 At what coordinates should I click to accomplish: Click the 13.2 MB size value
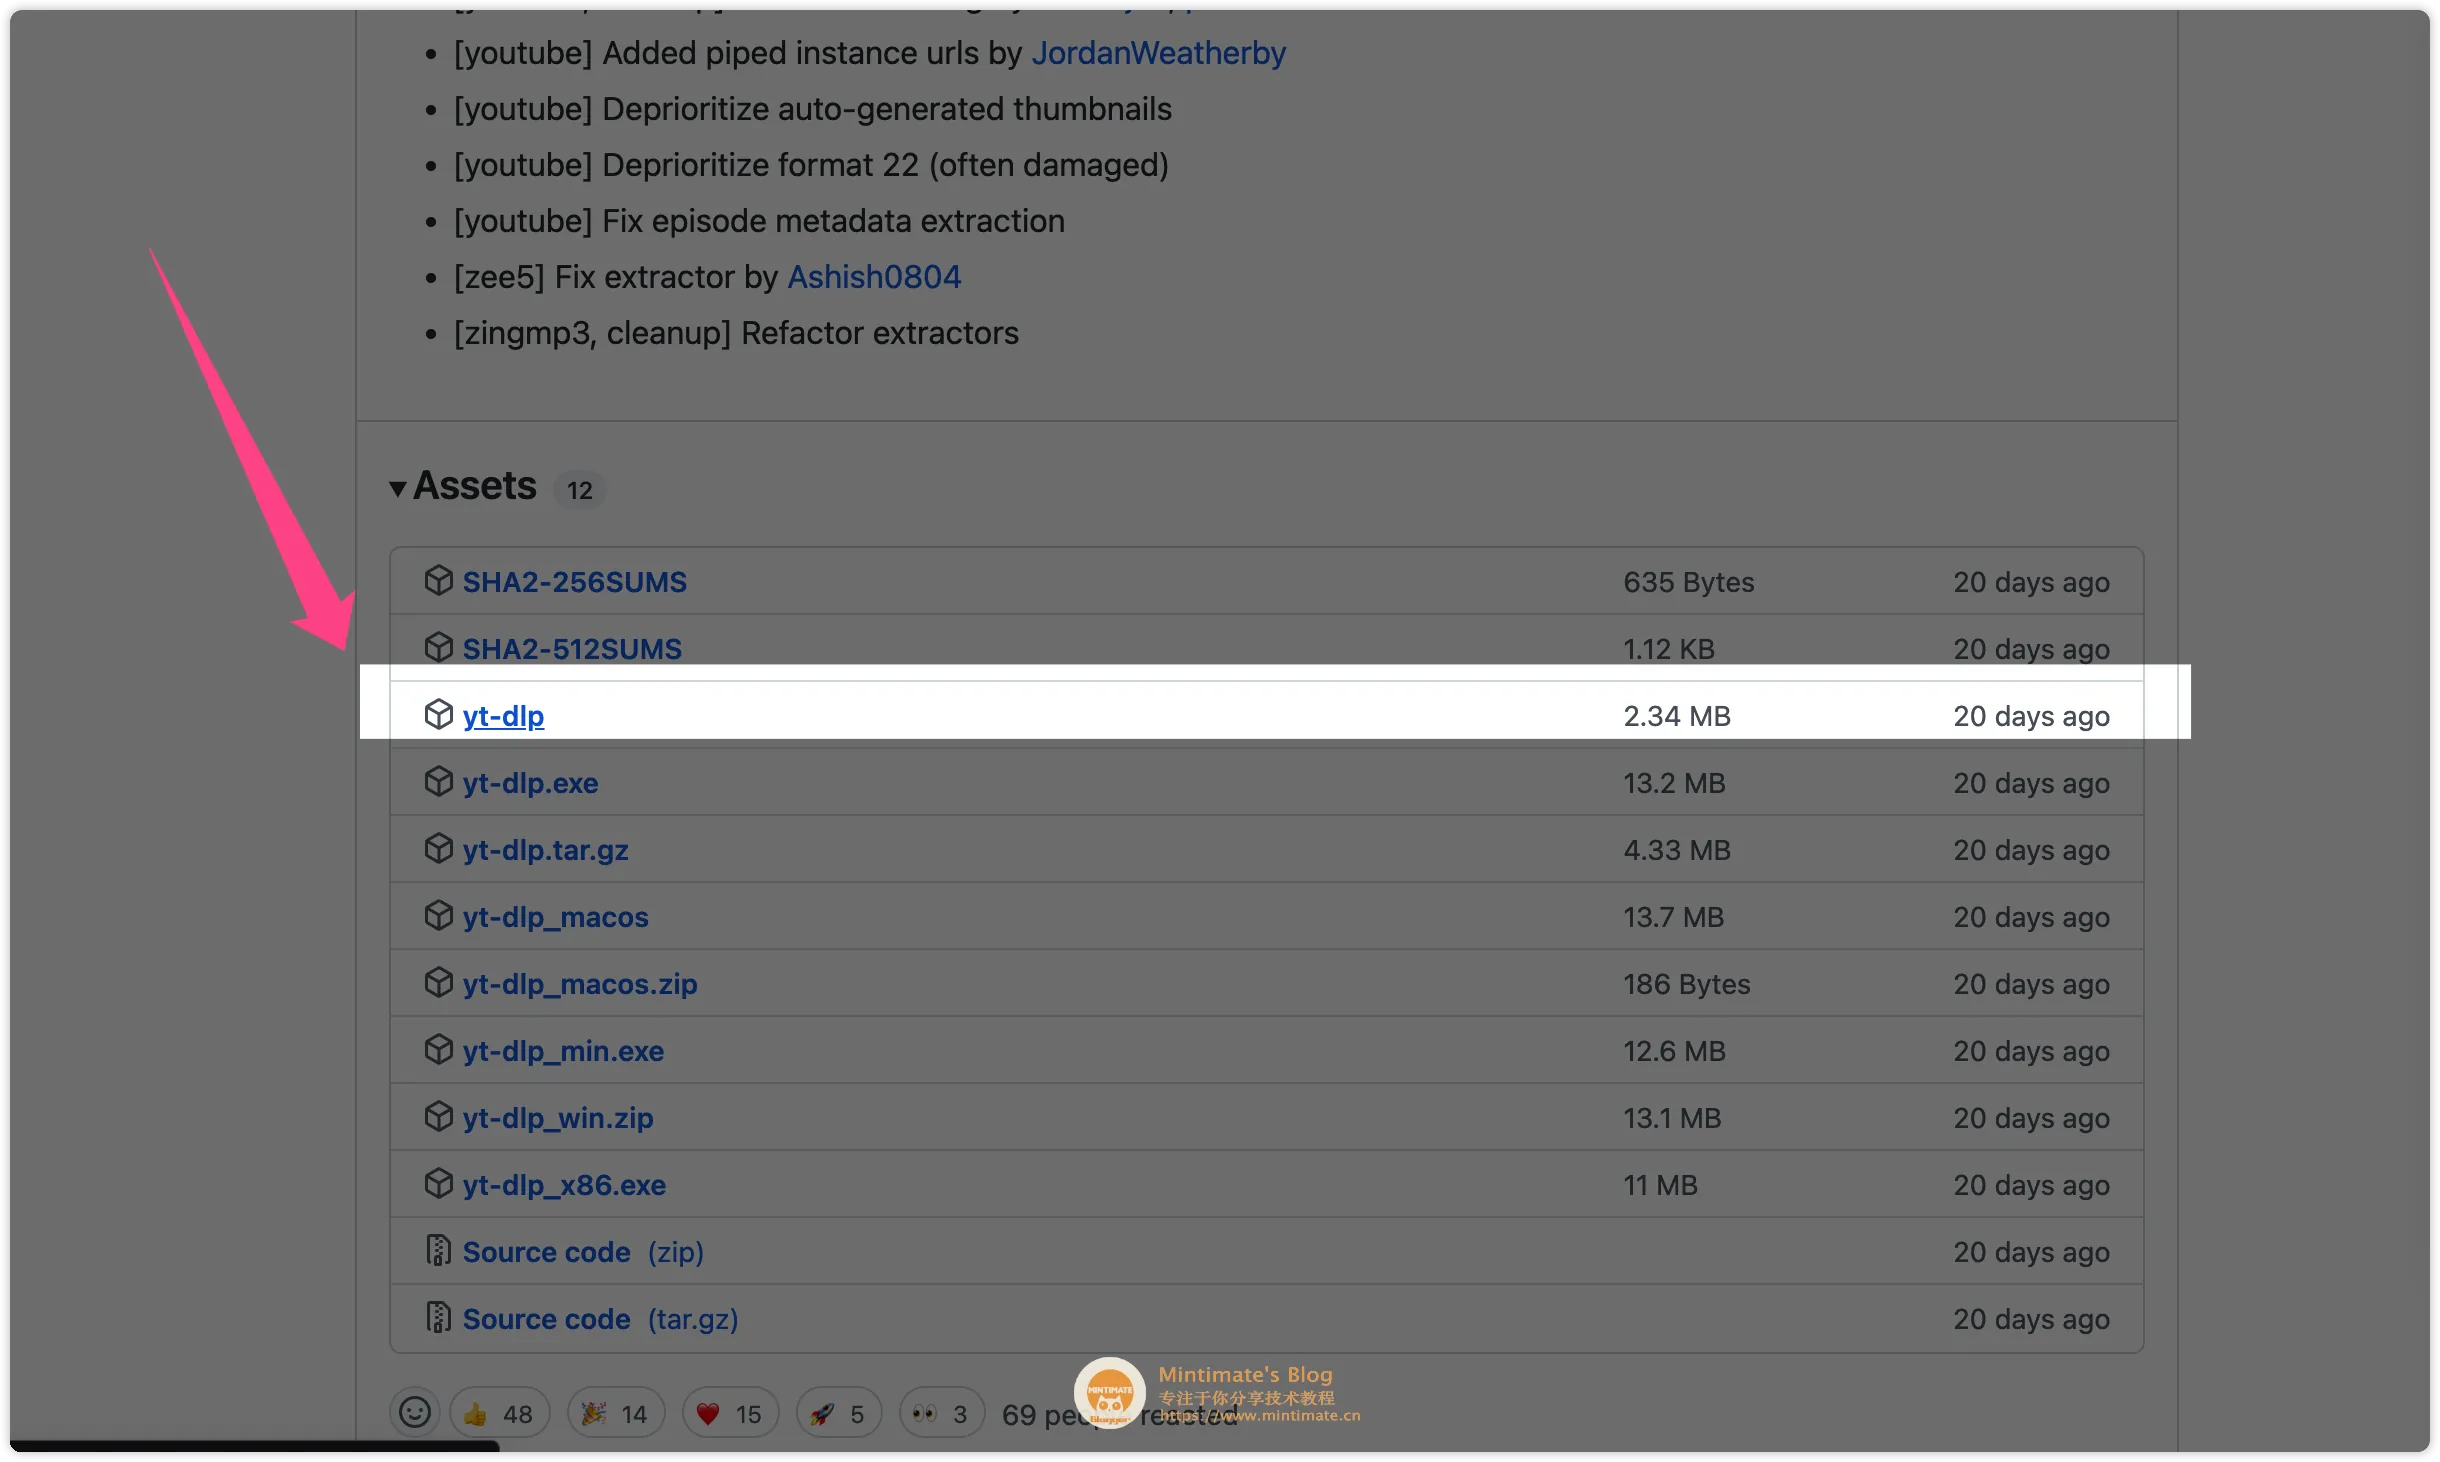pyautogui.click(x=1675, y=783)
